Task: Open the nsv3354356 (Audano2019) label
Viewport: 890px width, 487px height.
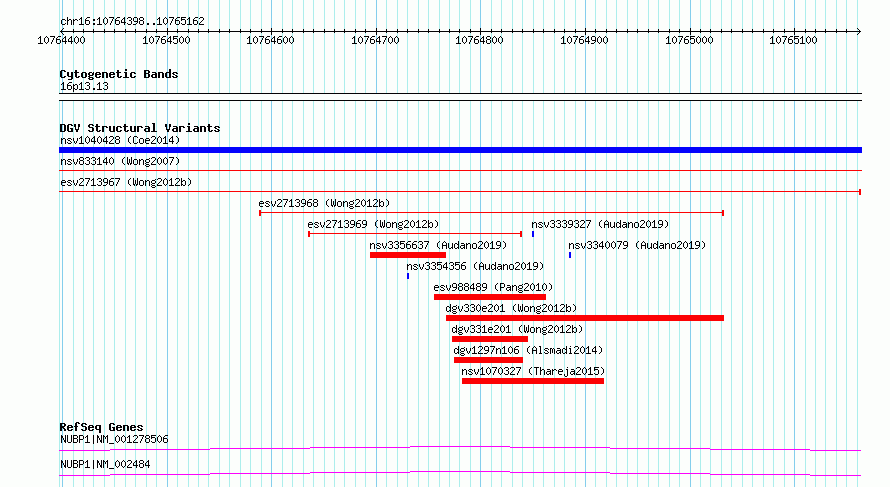Action: (x=475, y=266)
